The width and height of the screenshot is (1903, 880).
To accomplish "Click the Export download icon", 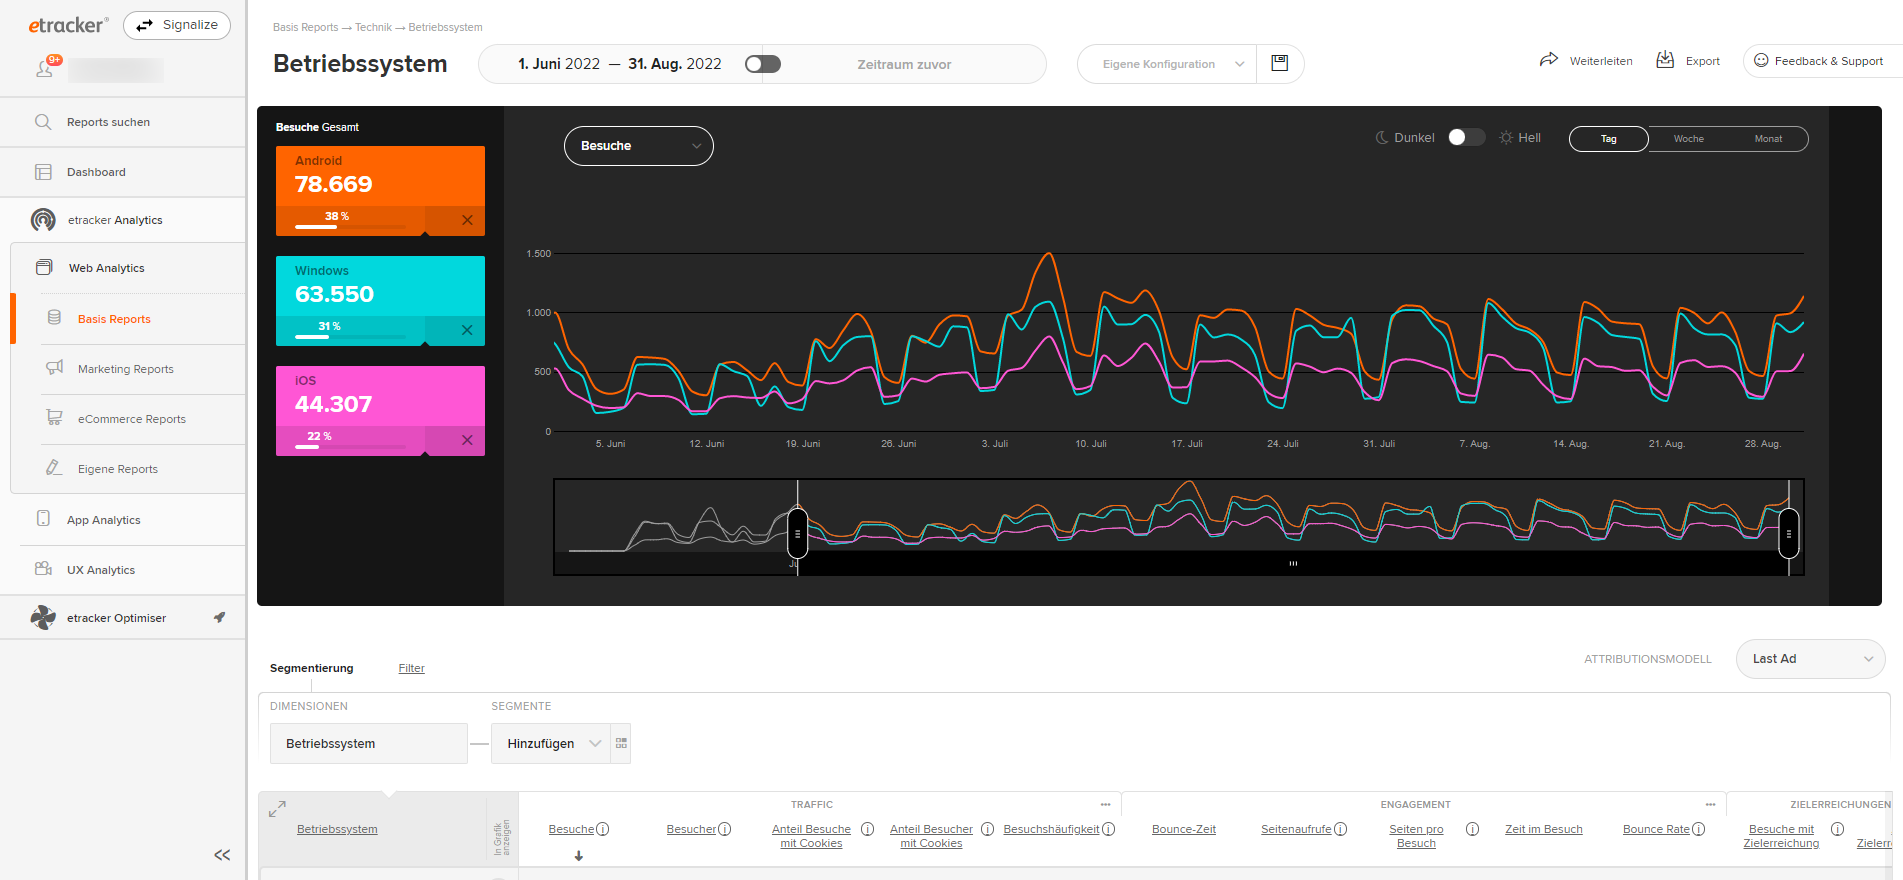I will coord(1665,60).
